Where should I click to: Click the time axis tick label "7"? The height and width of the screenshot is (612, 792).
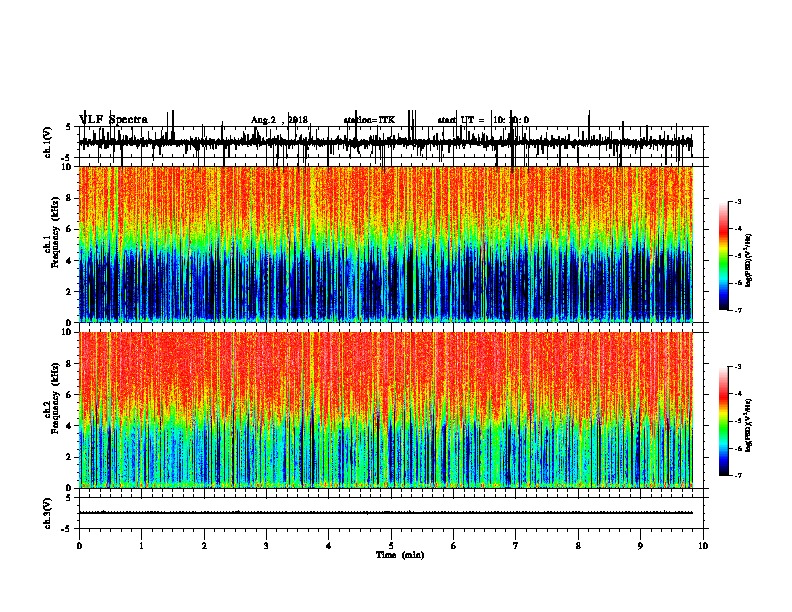(x=516, y=546)
